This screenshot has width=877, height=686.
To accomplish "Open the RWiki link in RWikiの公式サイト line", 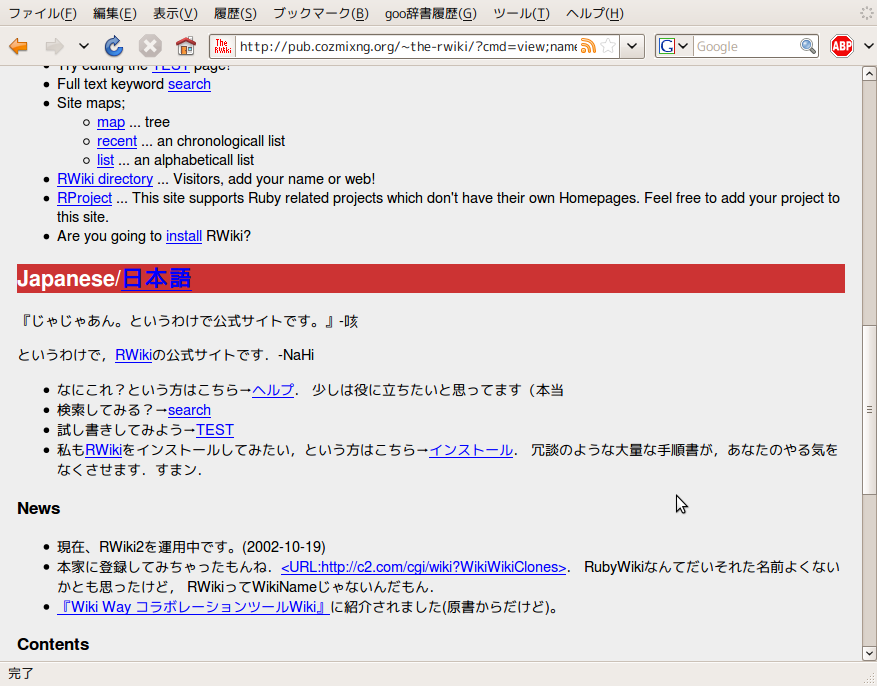I will coord(133,355).
